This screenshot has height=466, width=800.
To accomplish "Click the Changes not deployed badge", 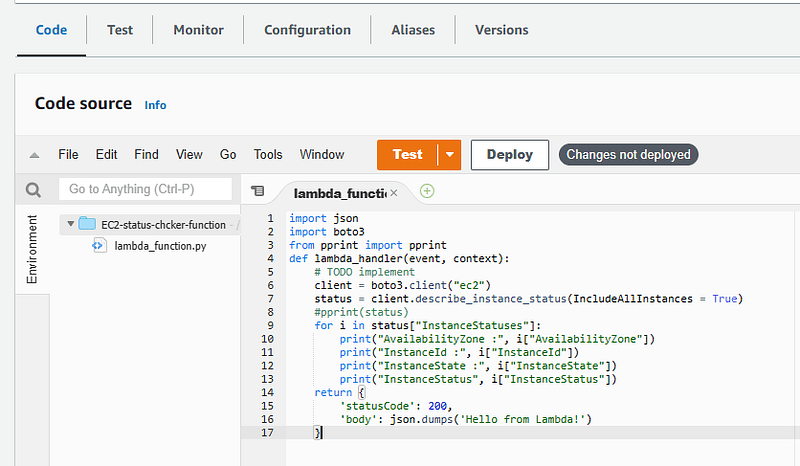I will tap(628, 155).
